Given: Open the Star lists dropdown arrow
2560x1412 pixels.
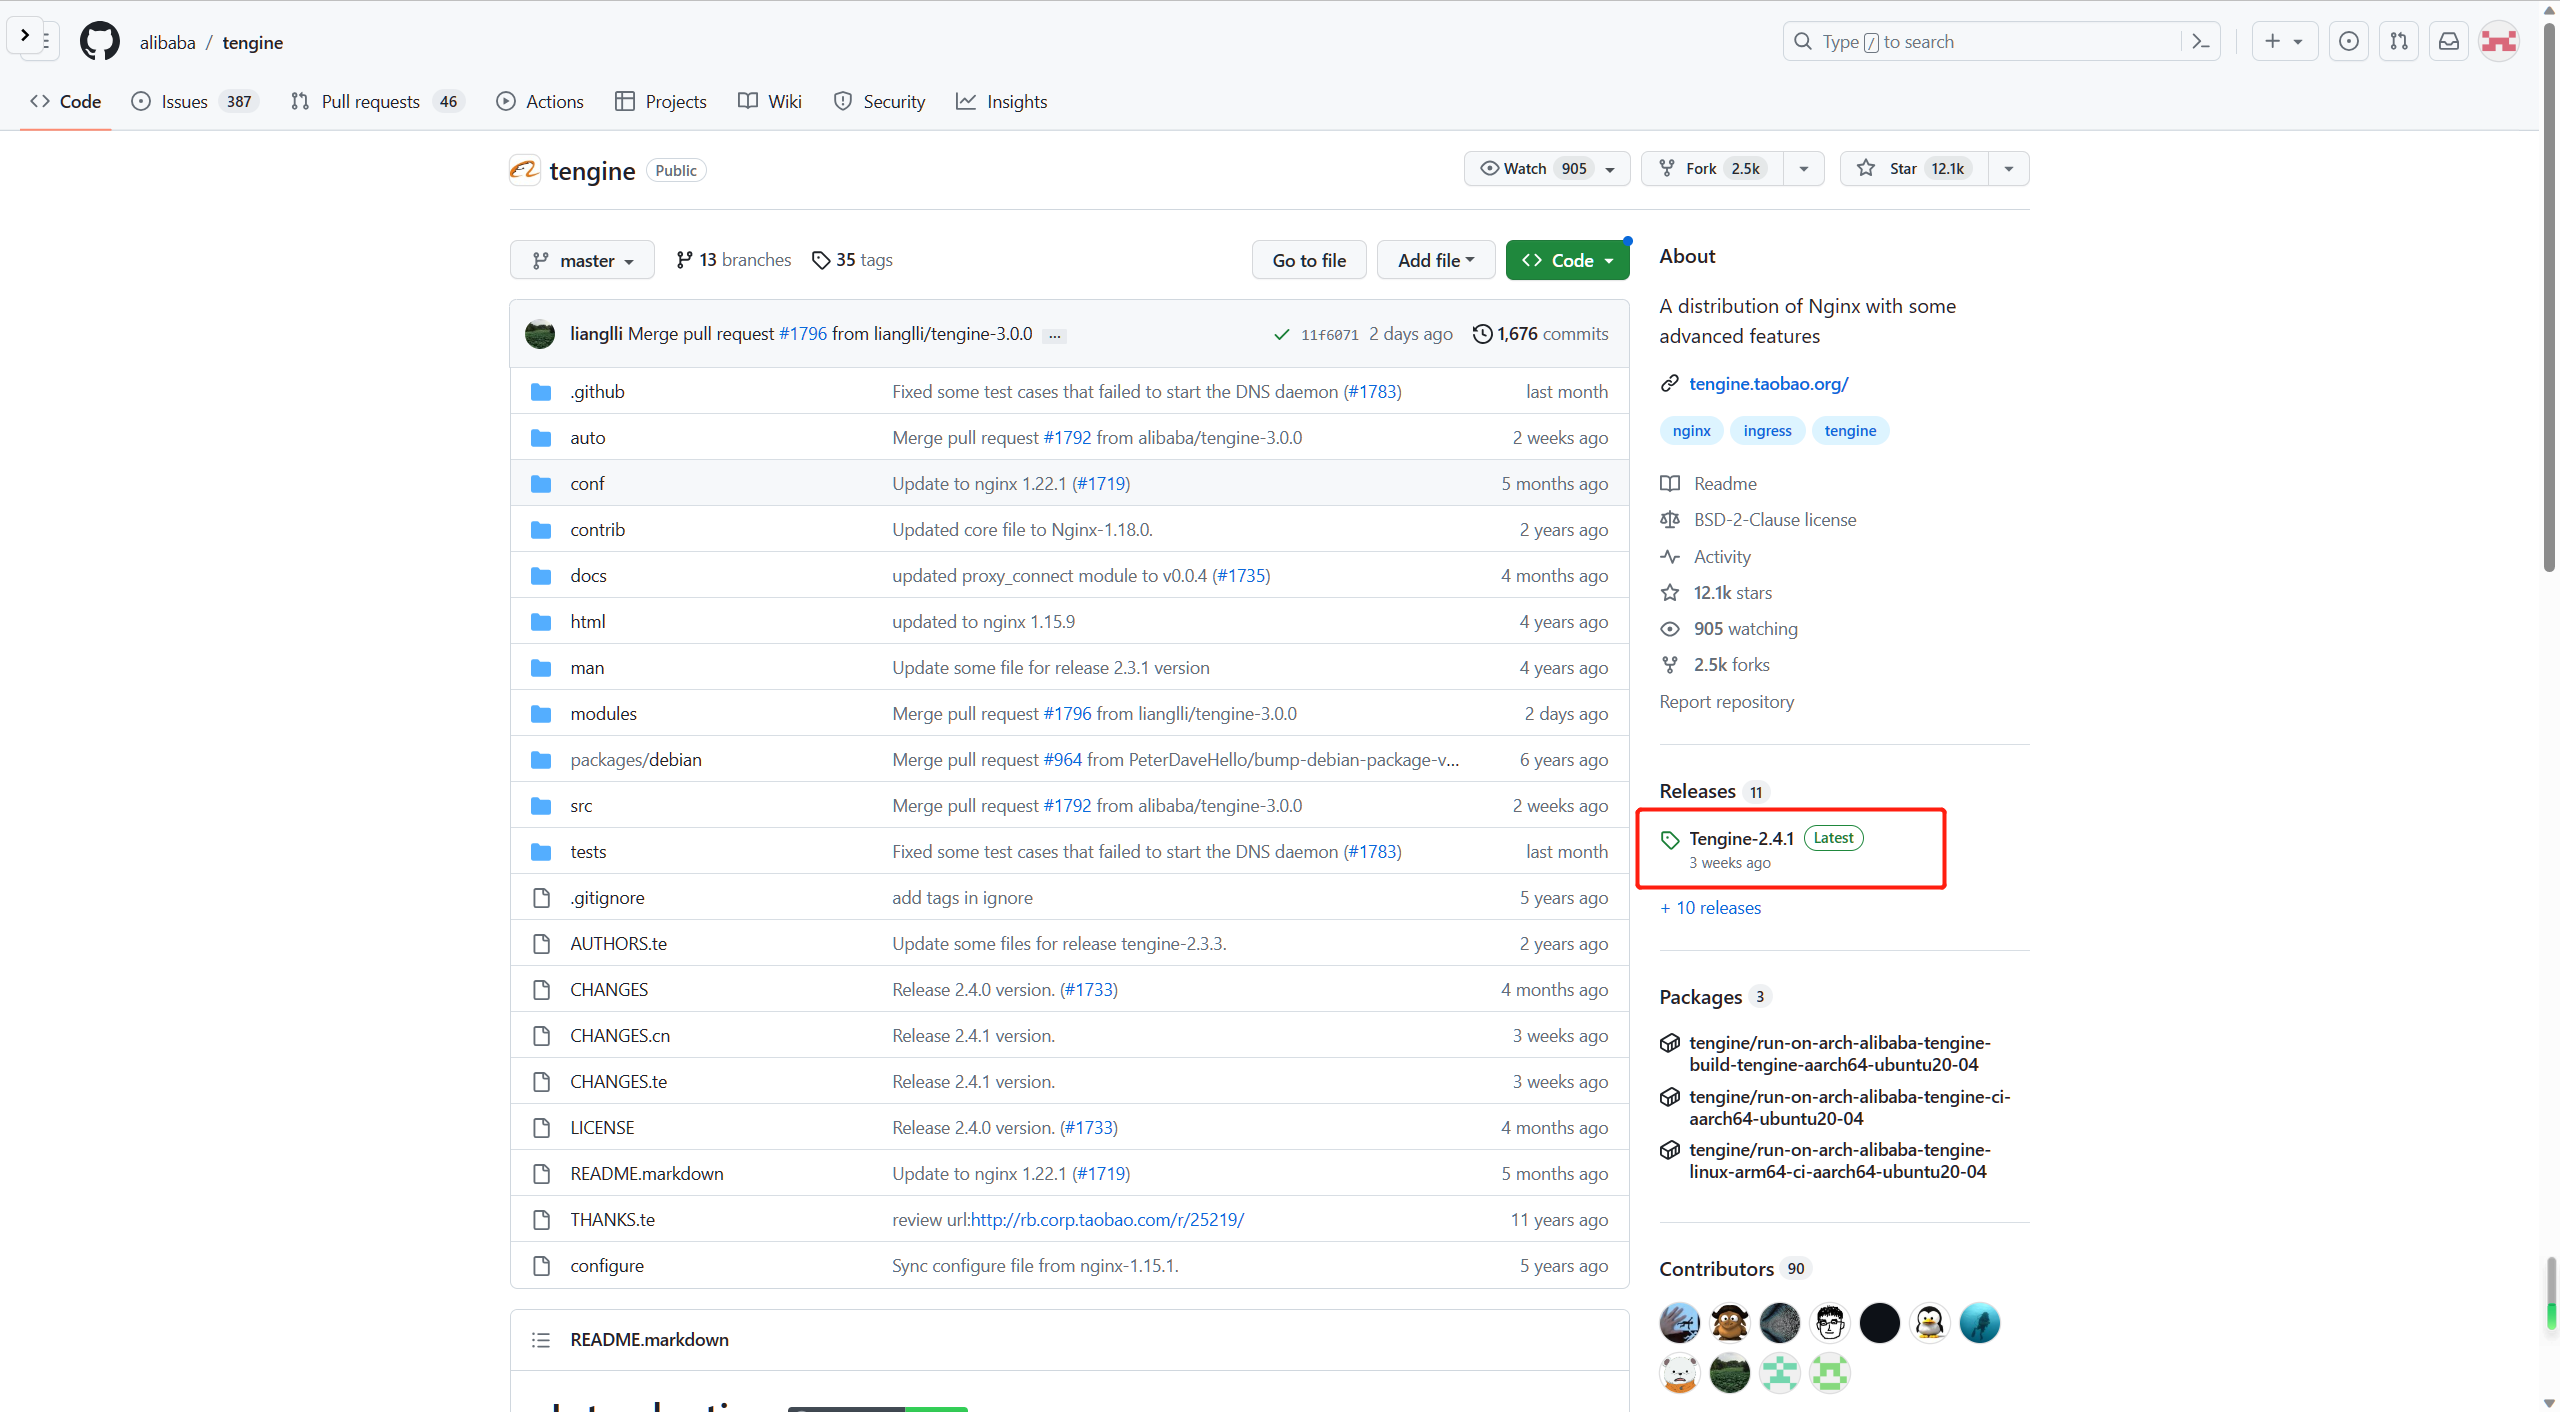Looking at the screenshot, I should pyautogui.click(x=2009, y=169).
